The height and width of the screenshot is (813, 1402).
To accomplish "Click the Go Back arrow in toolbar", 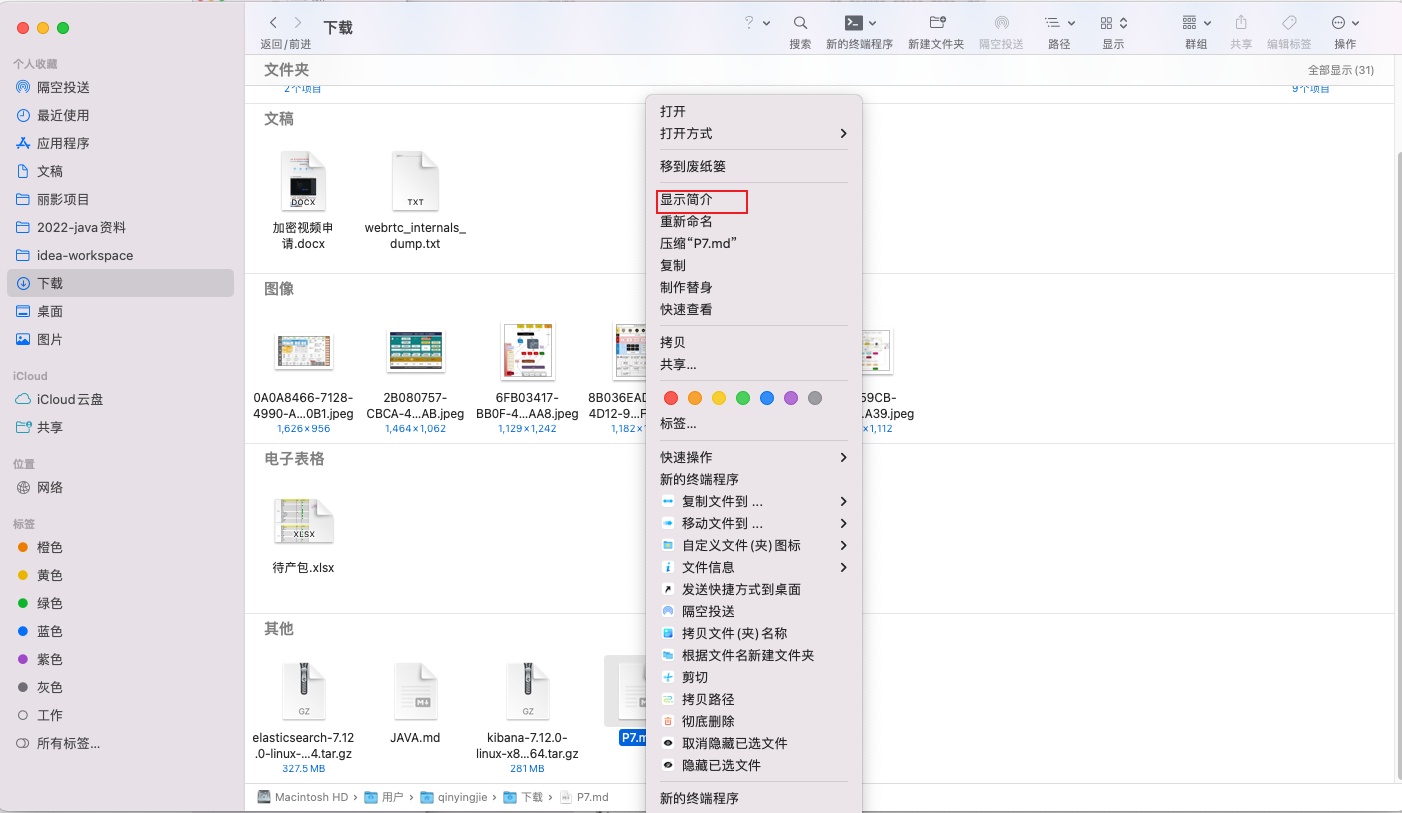I will pyautogui.click(x=273, y=23).
